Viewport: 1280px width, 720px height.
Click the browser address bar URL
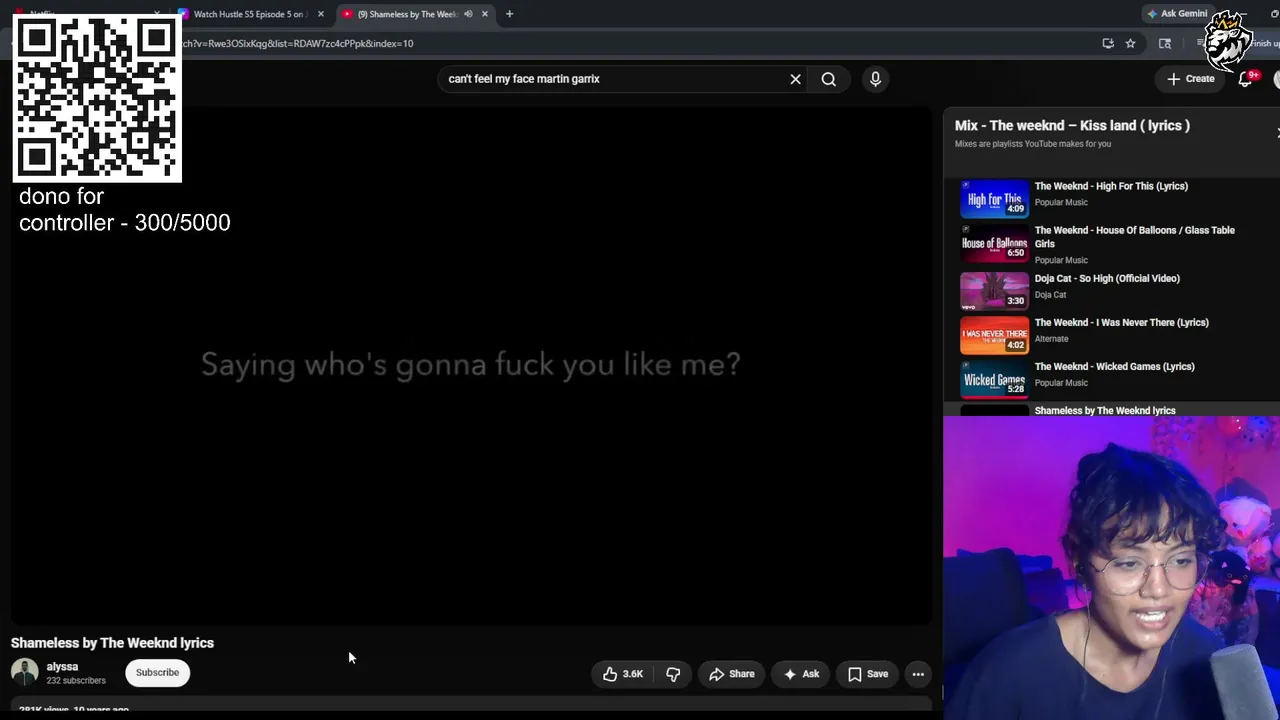pyautogui.click(x=296, y=43)
